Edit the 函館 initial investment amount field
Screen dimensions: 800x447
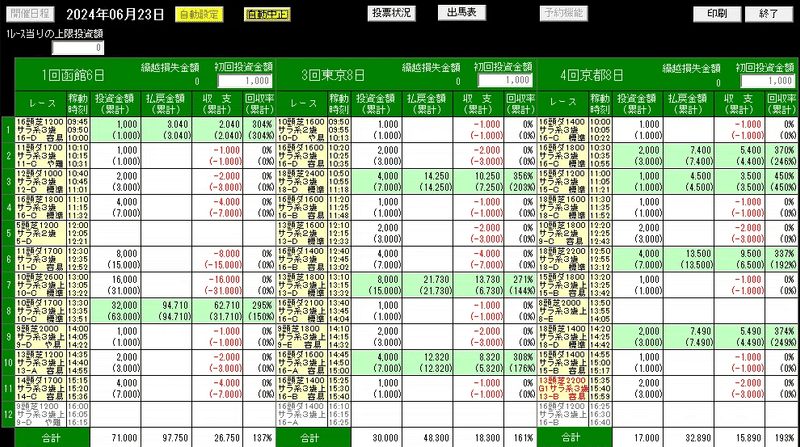pos(245,81)
